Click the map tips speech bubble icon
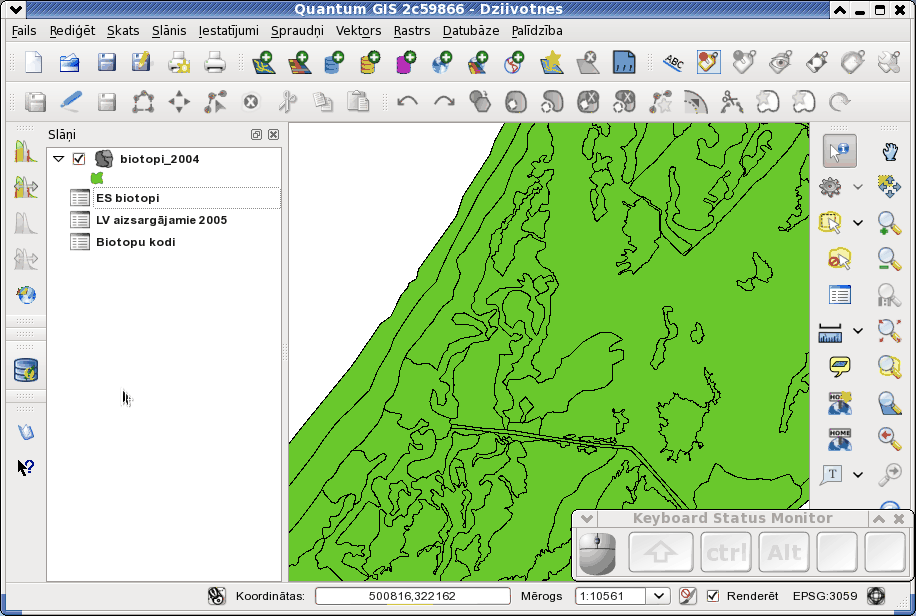 coord(839,366)
